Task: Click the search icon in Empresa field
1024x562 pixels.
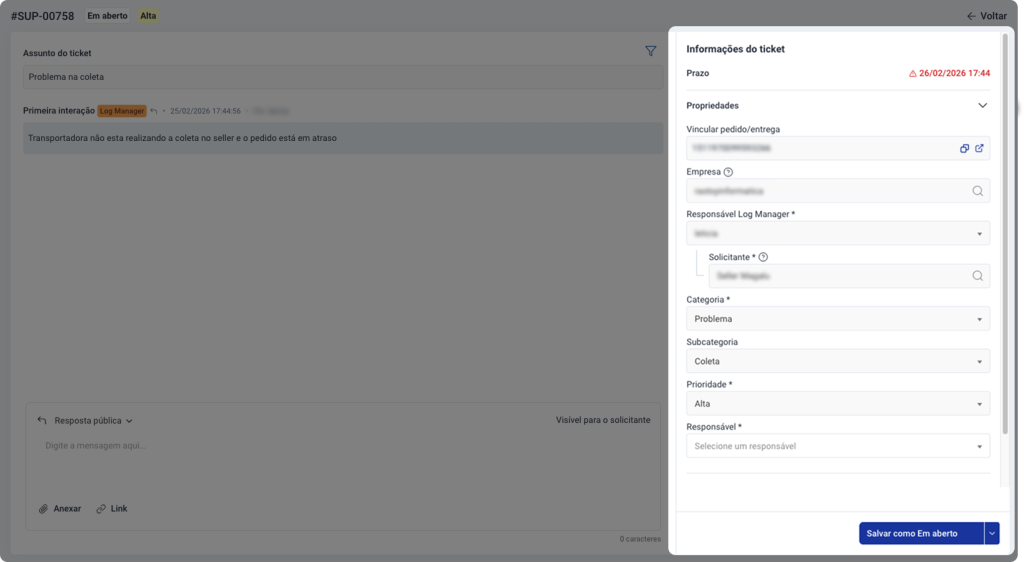Action: [977, 191]
